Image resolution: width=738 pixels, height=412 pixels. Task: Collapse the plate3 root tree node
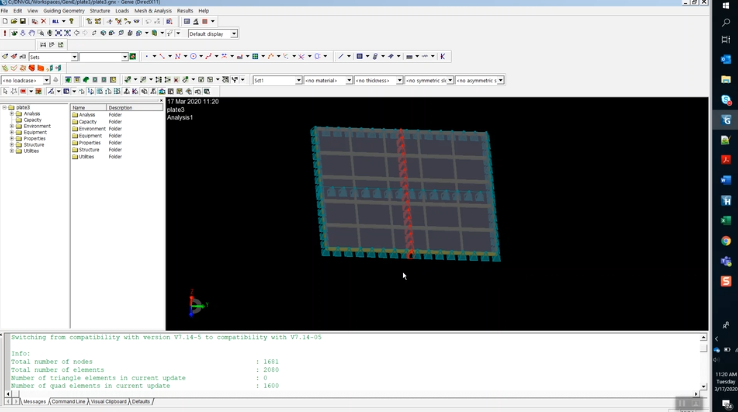pos(5,107)
